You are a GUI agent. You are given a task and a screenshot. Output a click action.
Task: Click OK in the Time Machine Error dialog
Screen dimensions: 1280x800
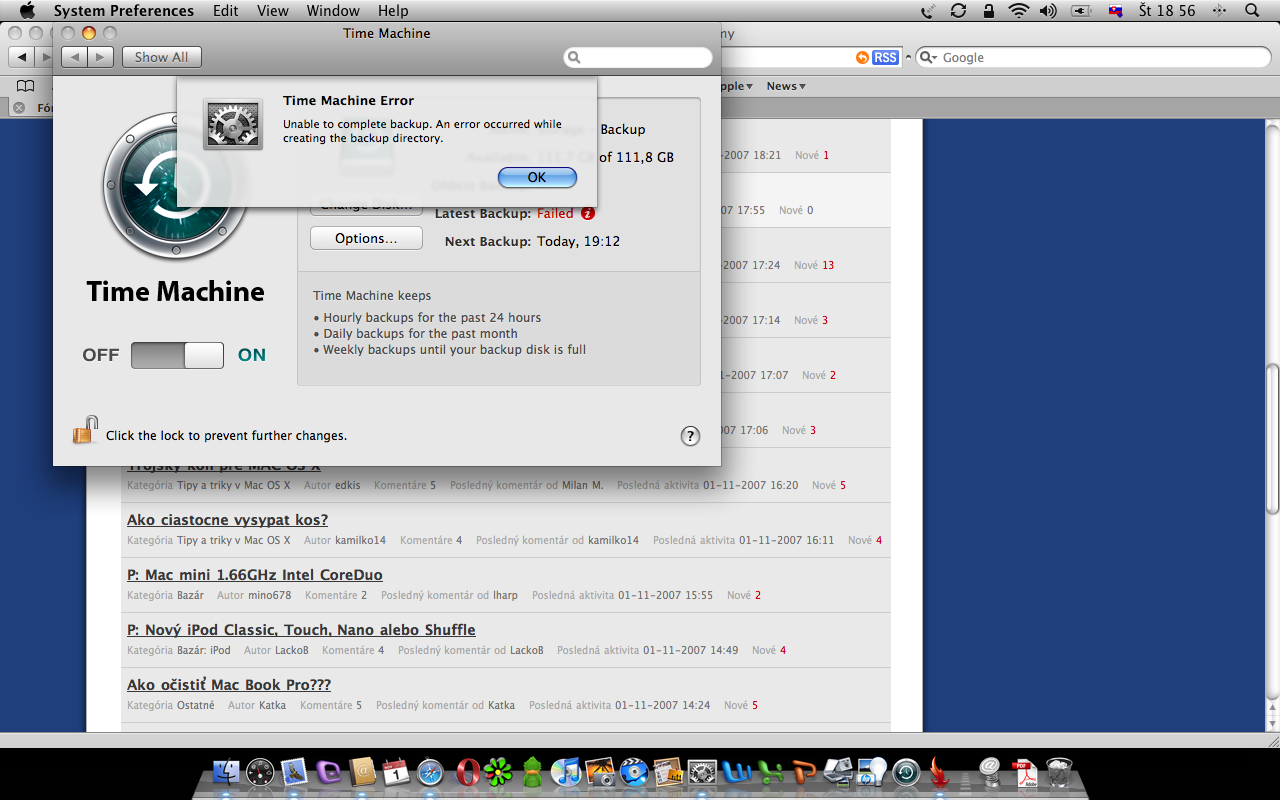537,177
